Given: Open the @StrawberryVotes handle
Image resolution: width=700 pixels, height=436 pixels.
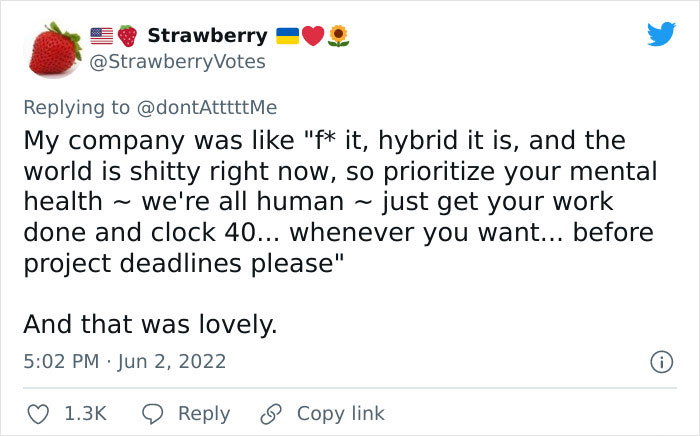Looking at the screenshot, I should [x=178, y=62].
